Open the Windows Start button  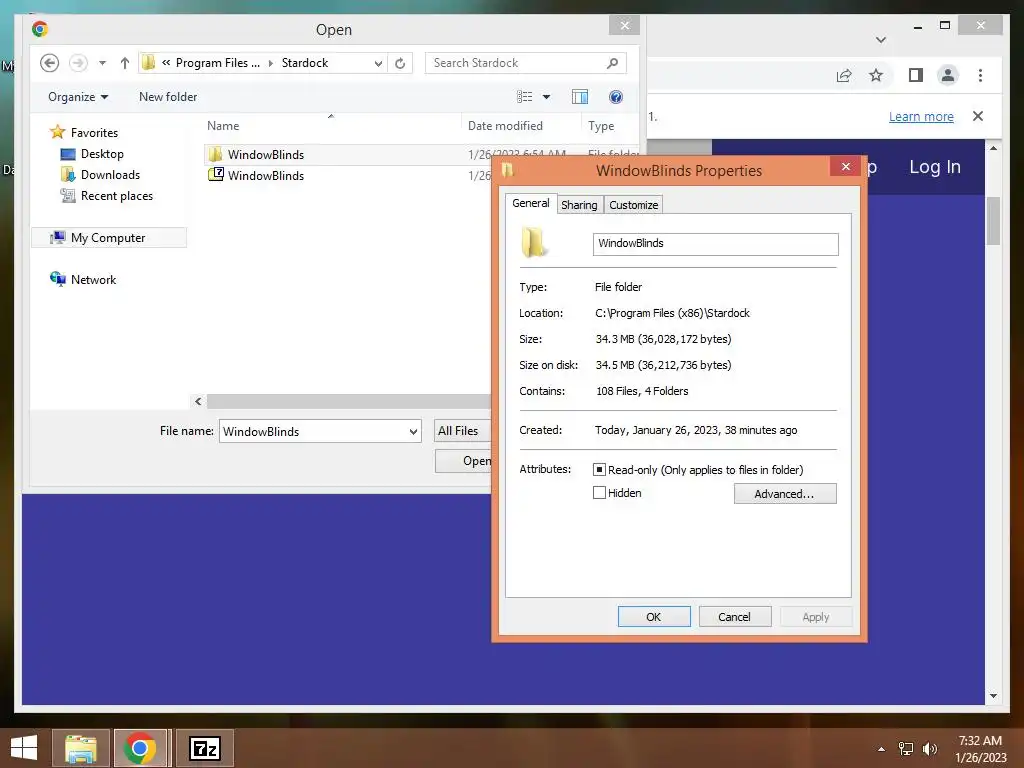(x=24, y=748)
